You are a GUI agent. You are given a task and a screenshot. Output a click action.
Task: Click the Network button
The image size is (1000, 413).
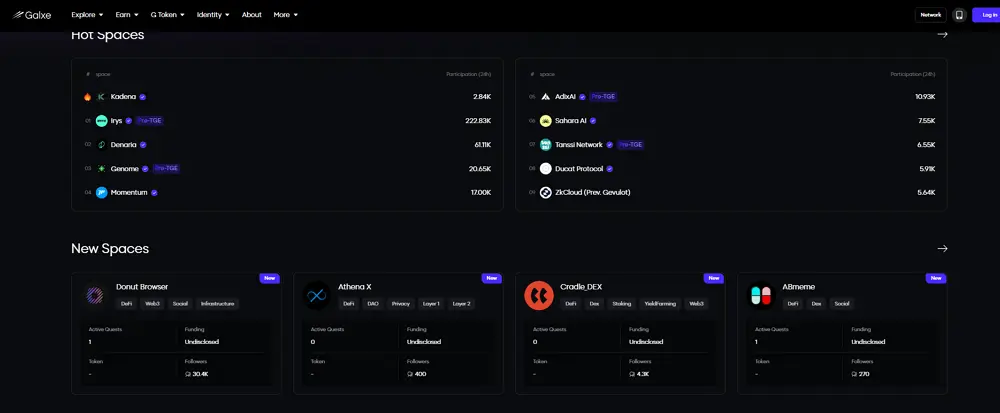[930, 15]
